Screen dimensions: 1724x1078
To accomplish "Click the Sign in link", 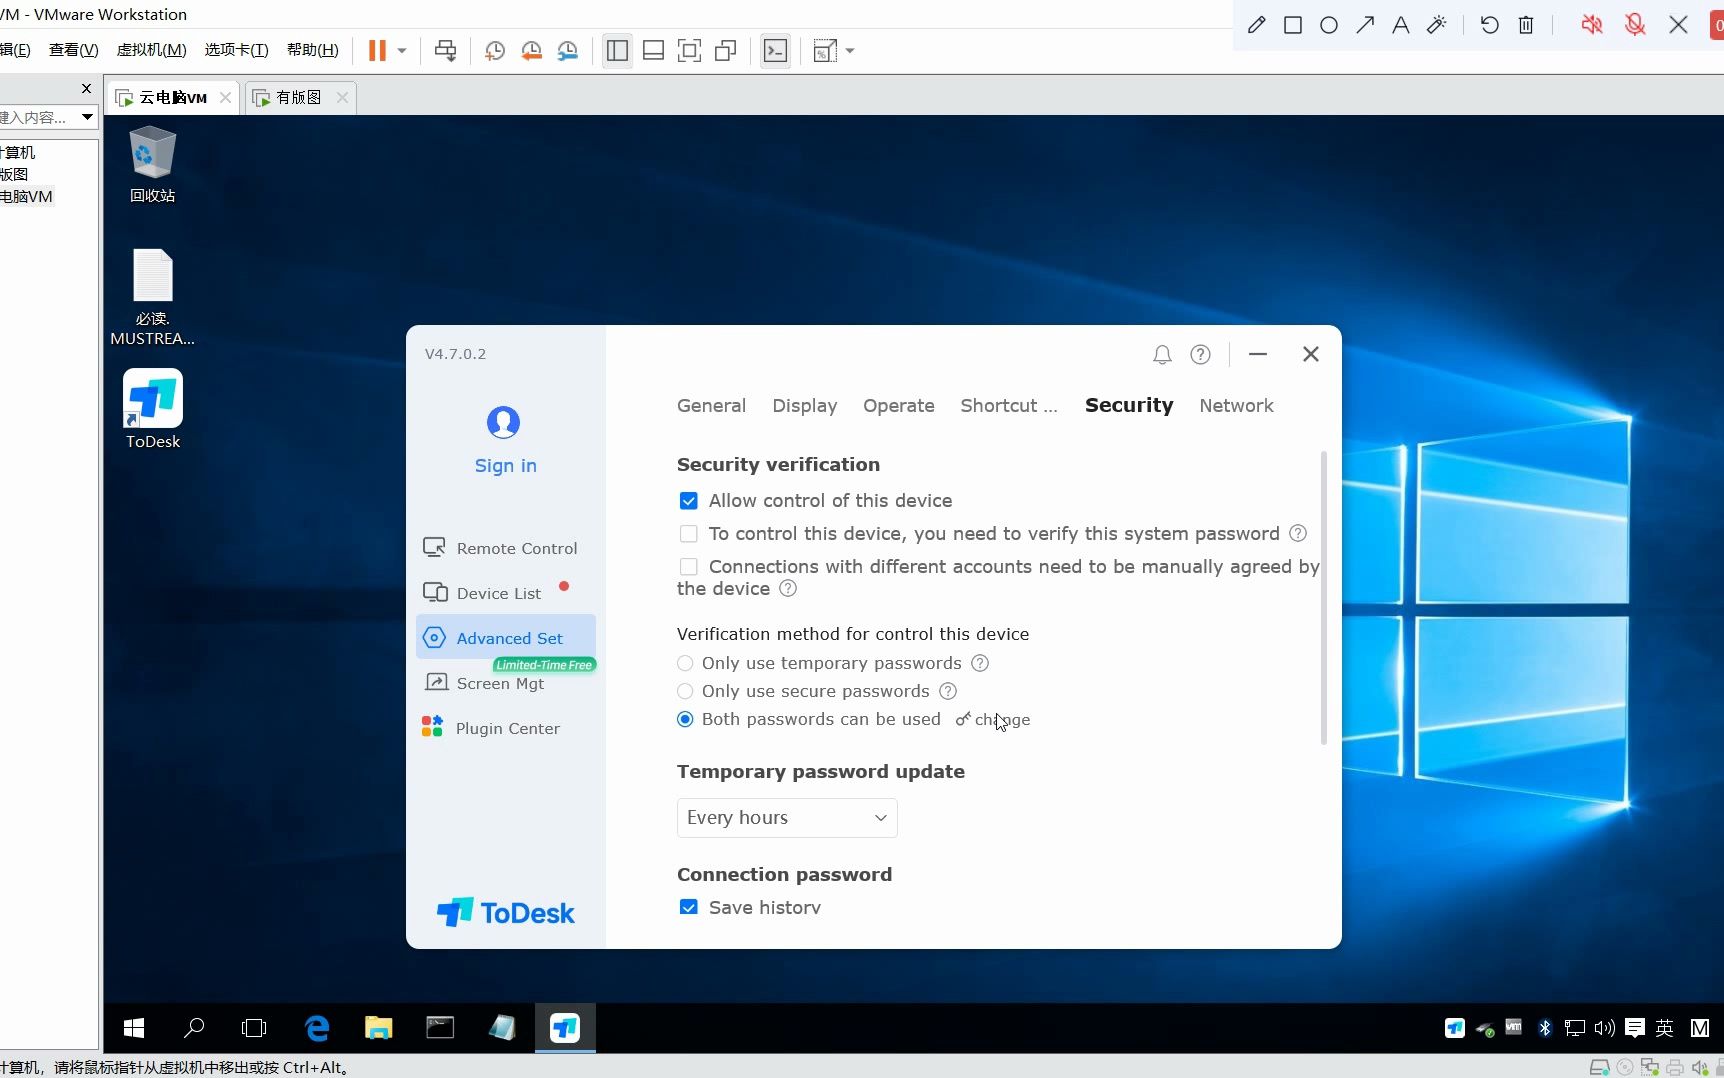I will tap(505, 466).
